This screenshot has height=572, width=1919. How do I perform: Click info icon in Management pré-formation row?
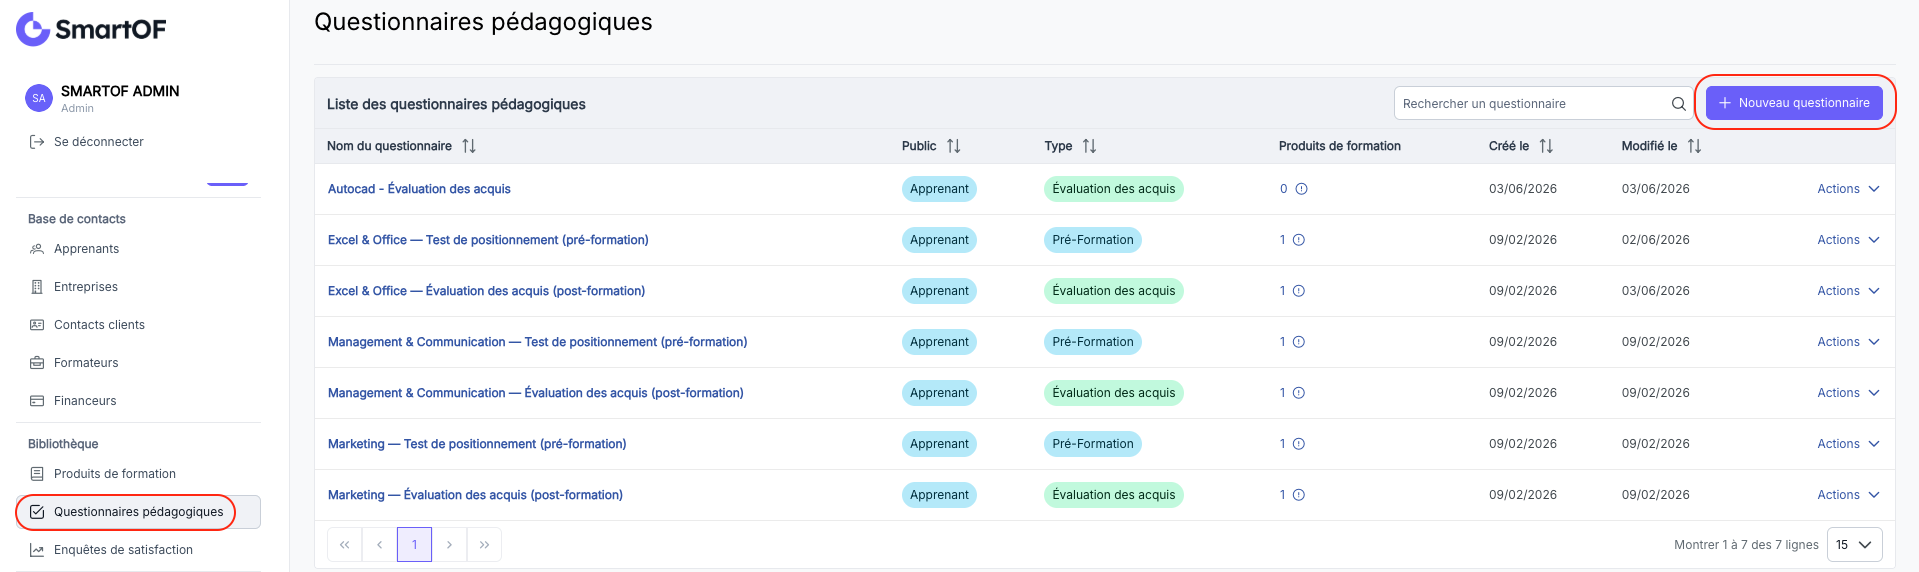(x=1299, y=342)
